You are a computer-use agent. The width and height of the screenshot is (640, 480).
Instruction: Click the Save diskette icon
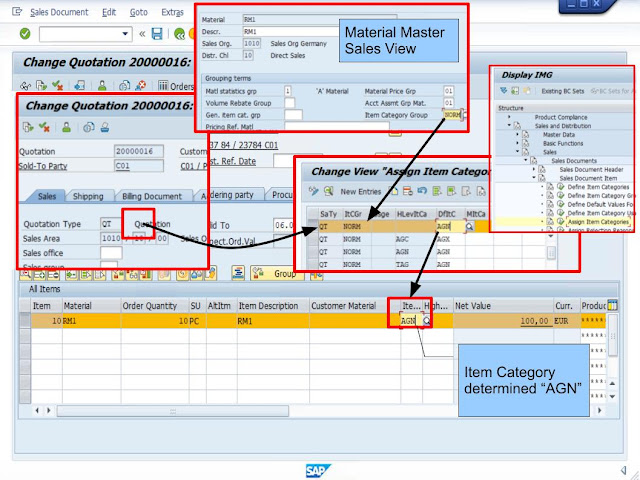click(157, 33)
